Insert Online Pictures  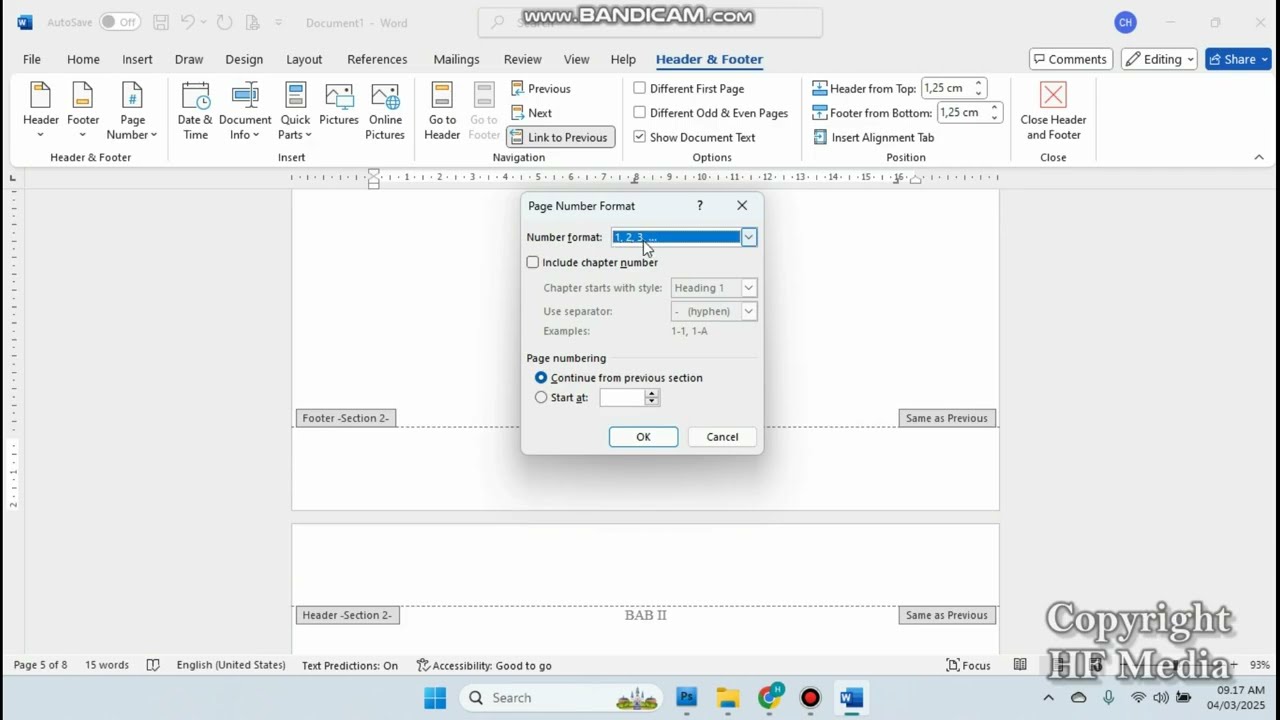tap(385, 110)
